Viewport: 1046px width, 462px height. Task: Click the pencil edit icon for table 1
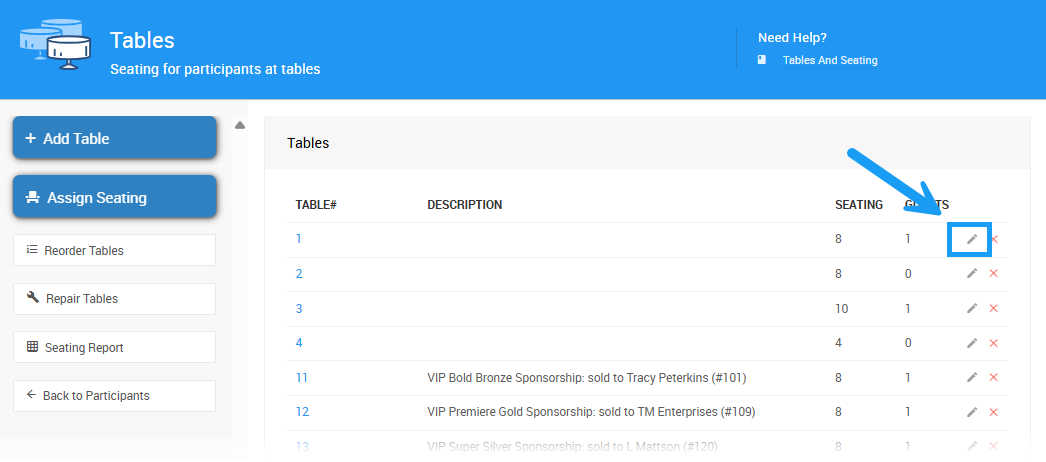point(972,239)
